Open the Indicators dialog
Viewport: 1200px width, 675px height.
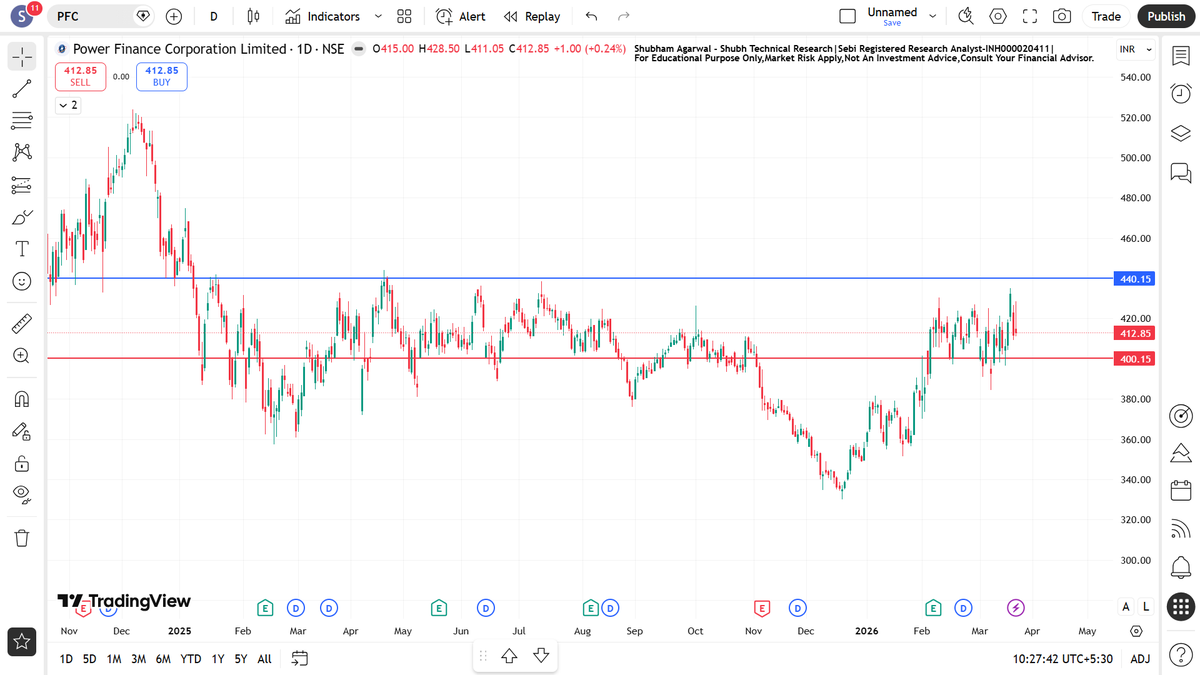coord(322,16)
